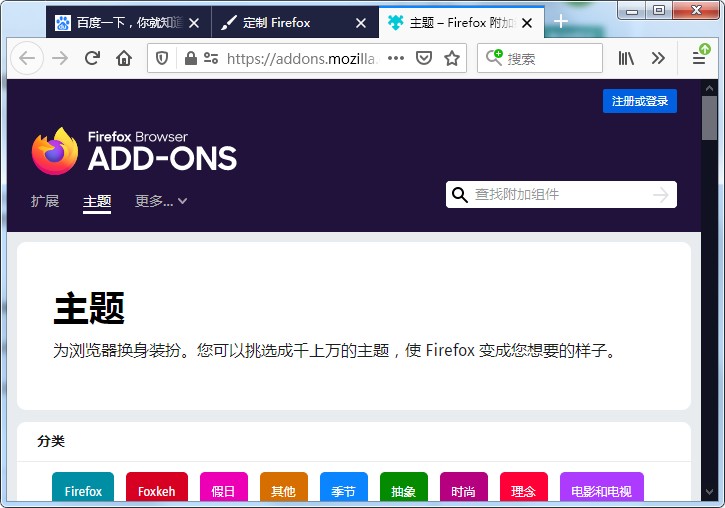This screenshot has width=725, height=508.
Task: Expand more tools overflow chevrons
Action: [658, 58]
